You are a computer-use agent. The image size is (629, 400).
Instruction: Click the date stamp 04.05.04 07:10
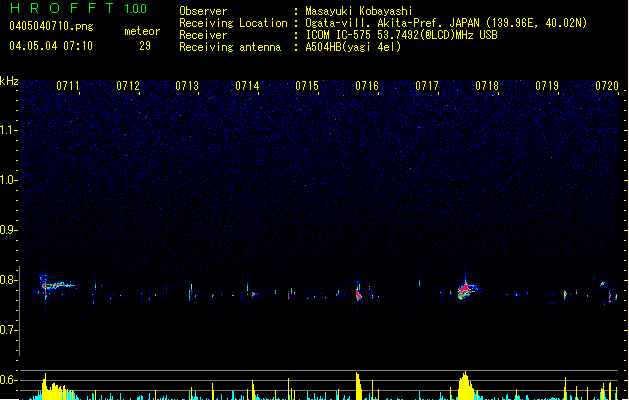[x=51, y=46]
